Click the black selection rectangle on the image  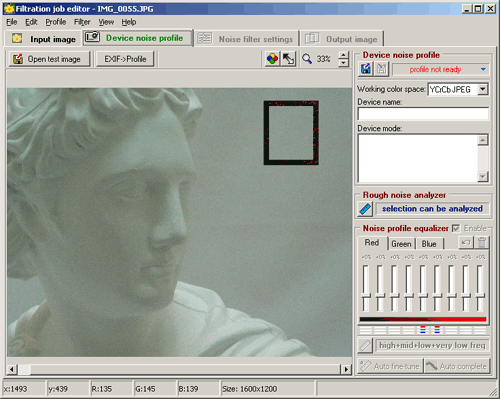(x=291, y=133)
